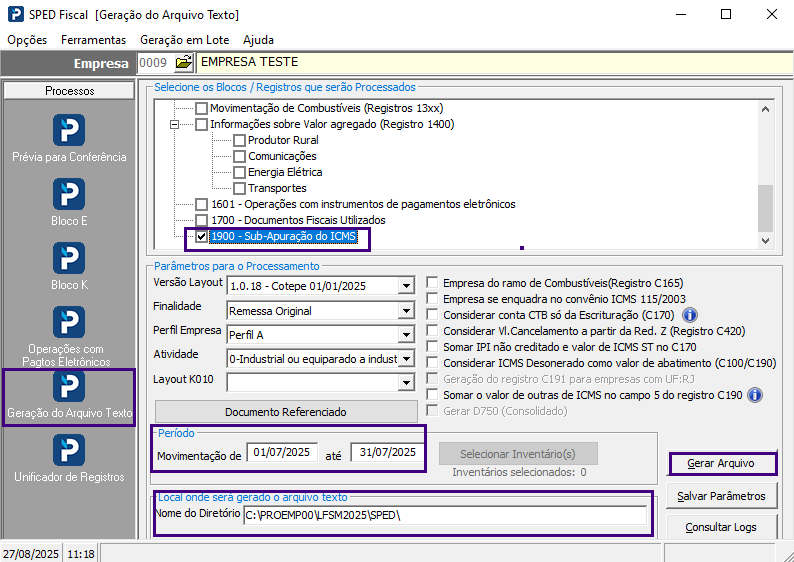Show info icon for Considerar conta CTB
The image size is (794, 562).
tap(690, 315)
